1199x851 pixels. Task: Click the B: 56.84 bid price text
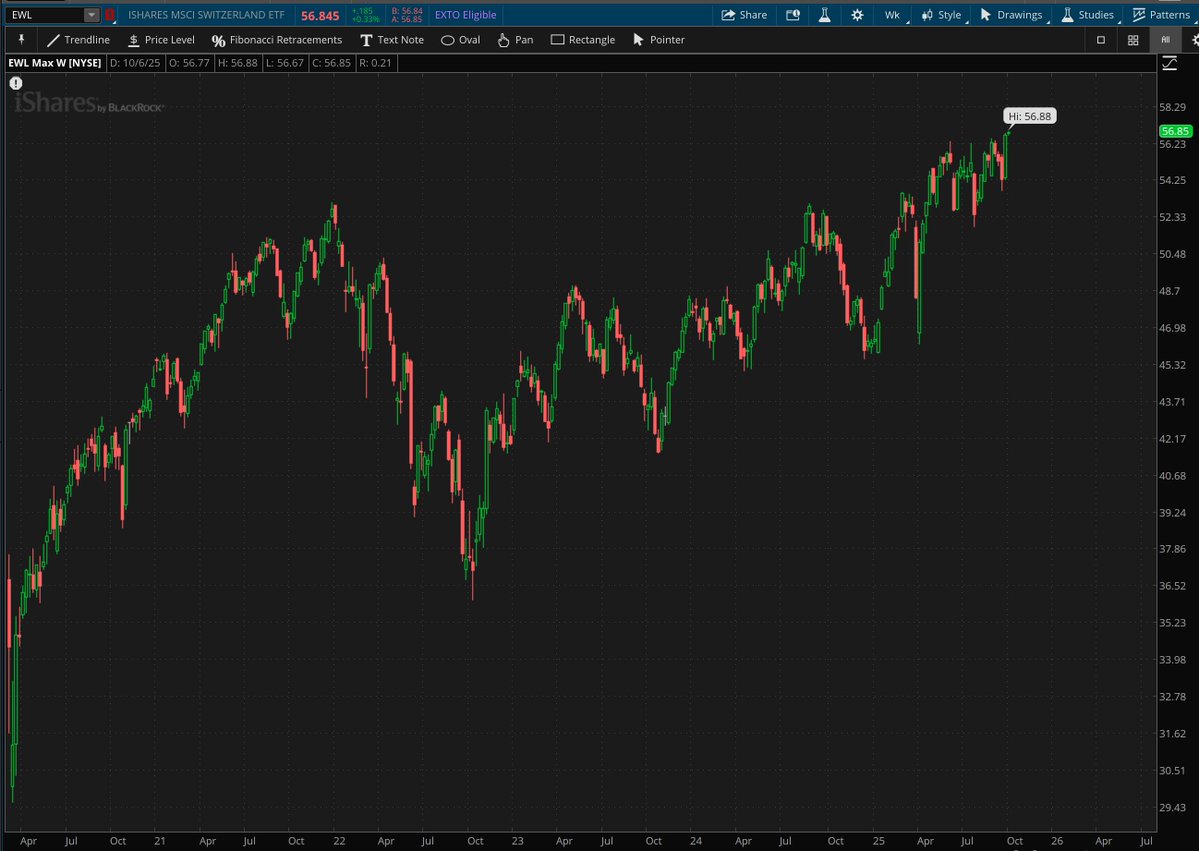point(406,11)
